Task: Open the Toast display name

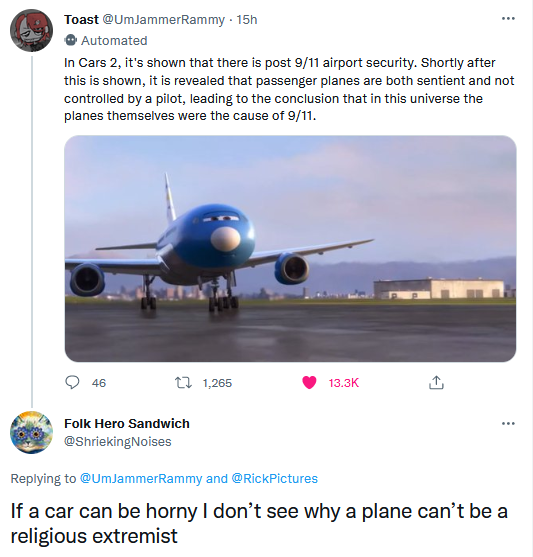Action: [x=81, y=20]
